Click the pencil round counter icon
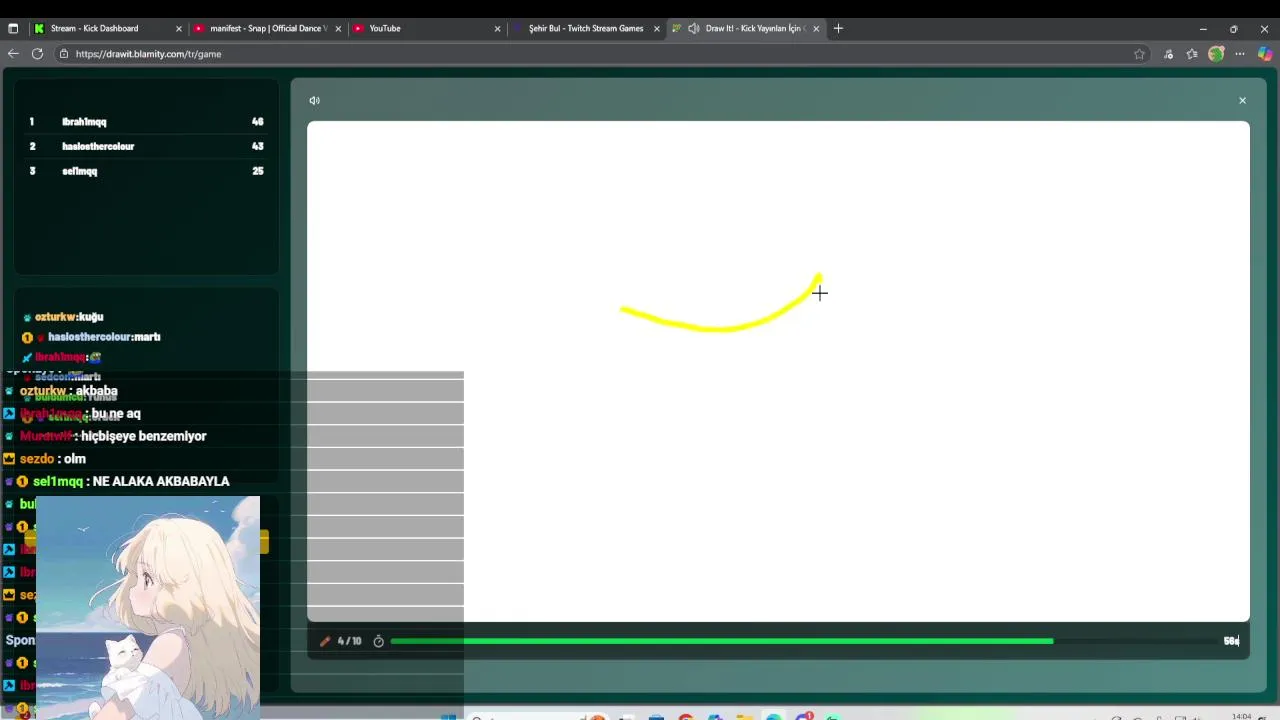This screenshot has width=1280, height=720. coord(325,641)
